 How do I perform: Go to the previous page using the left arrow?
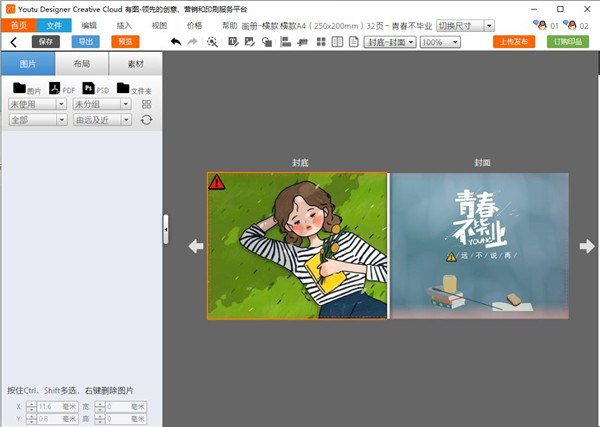196,246
